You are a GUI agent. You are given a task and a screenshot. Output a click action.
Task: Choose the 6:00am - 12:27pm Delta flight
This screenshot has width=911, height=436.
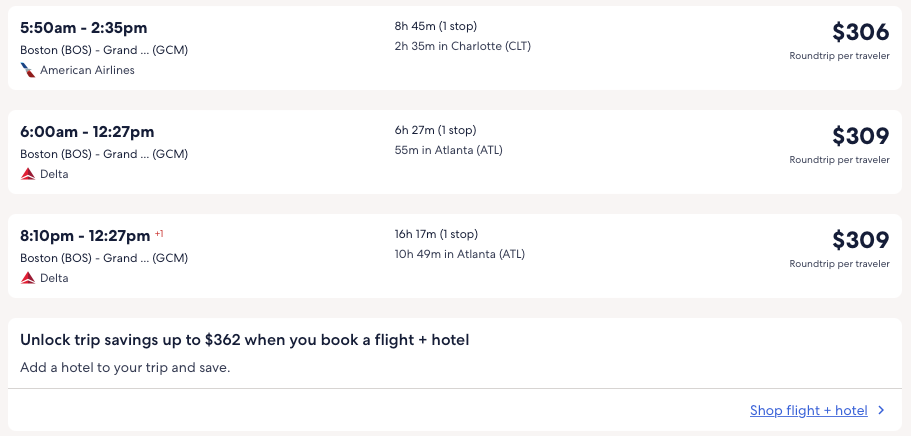click(87, 131)
